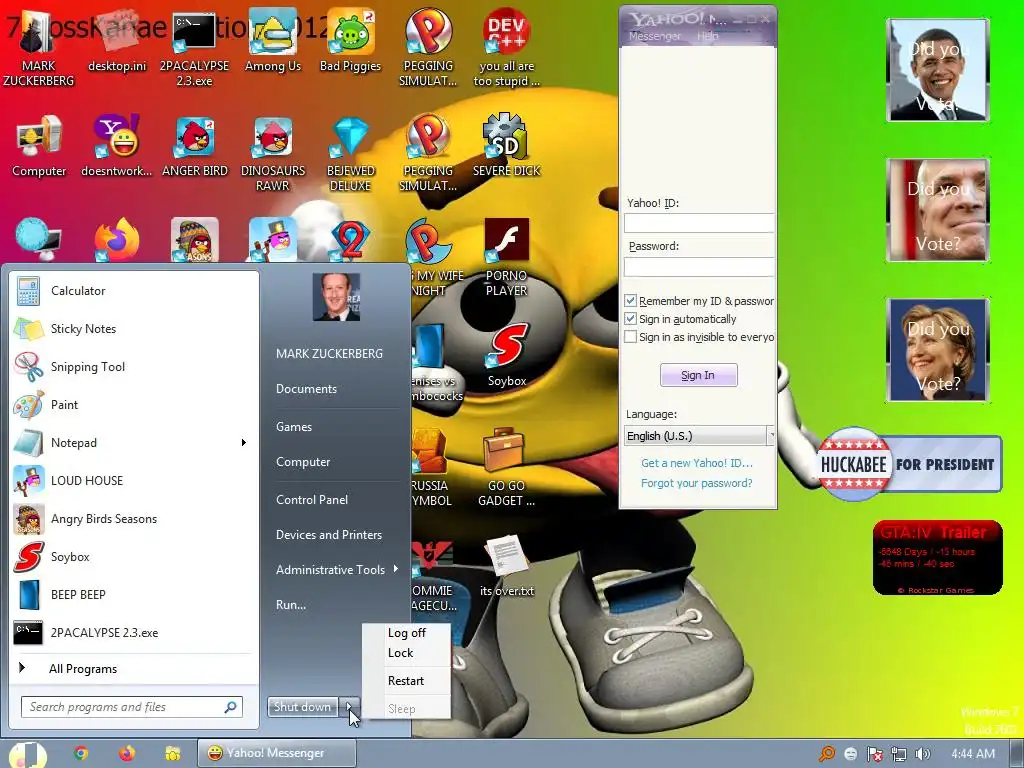Open the Firefox desktop shortcut
This screenshot has height=768, width=1024.
coord(118,240)
